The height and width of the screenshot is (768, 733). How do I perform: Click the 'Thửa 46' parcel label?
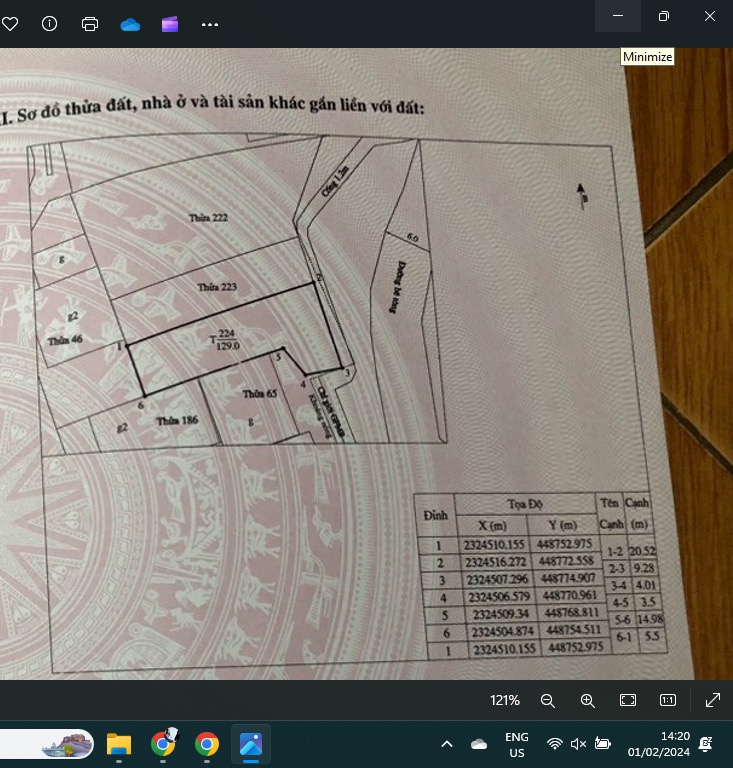pos(65,340)
